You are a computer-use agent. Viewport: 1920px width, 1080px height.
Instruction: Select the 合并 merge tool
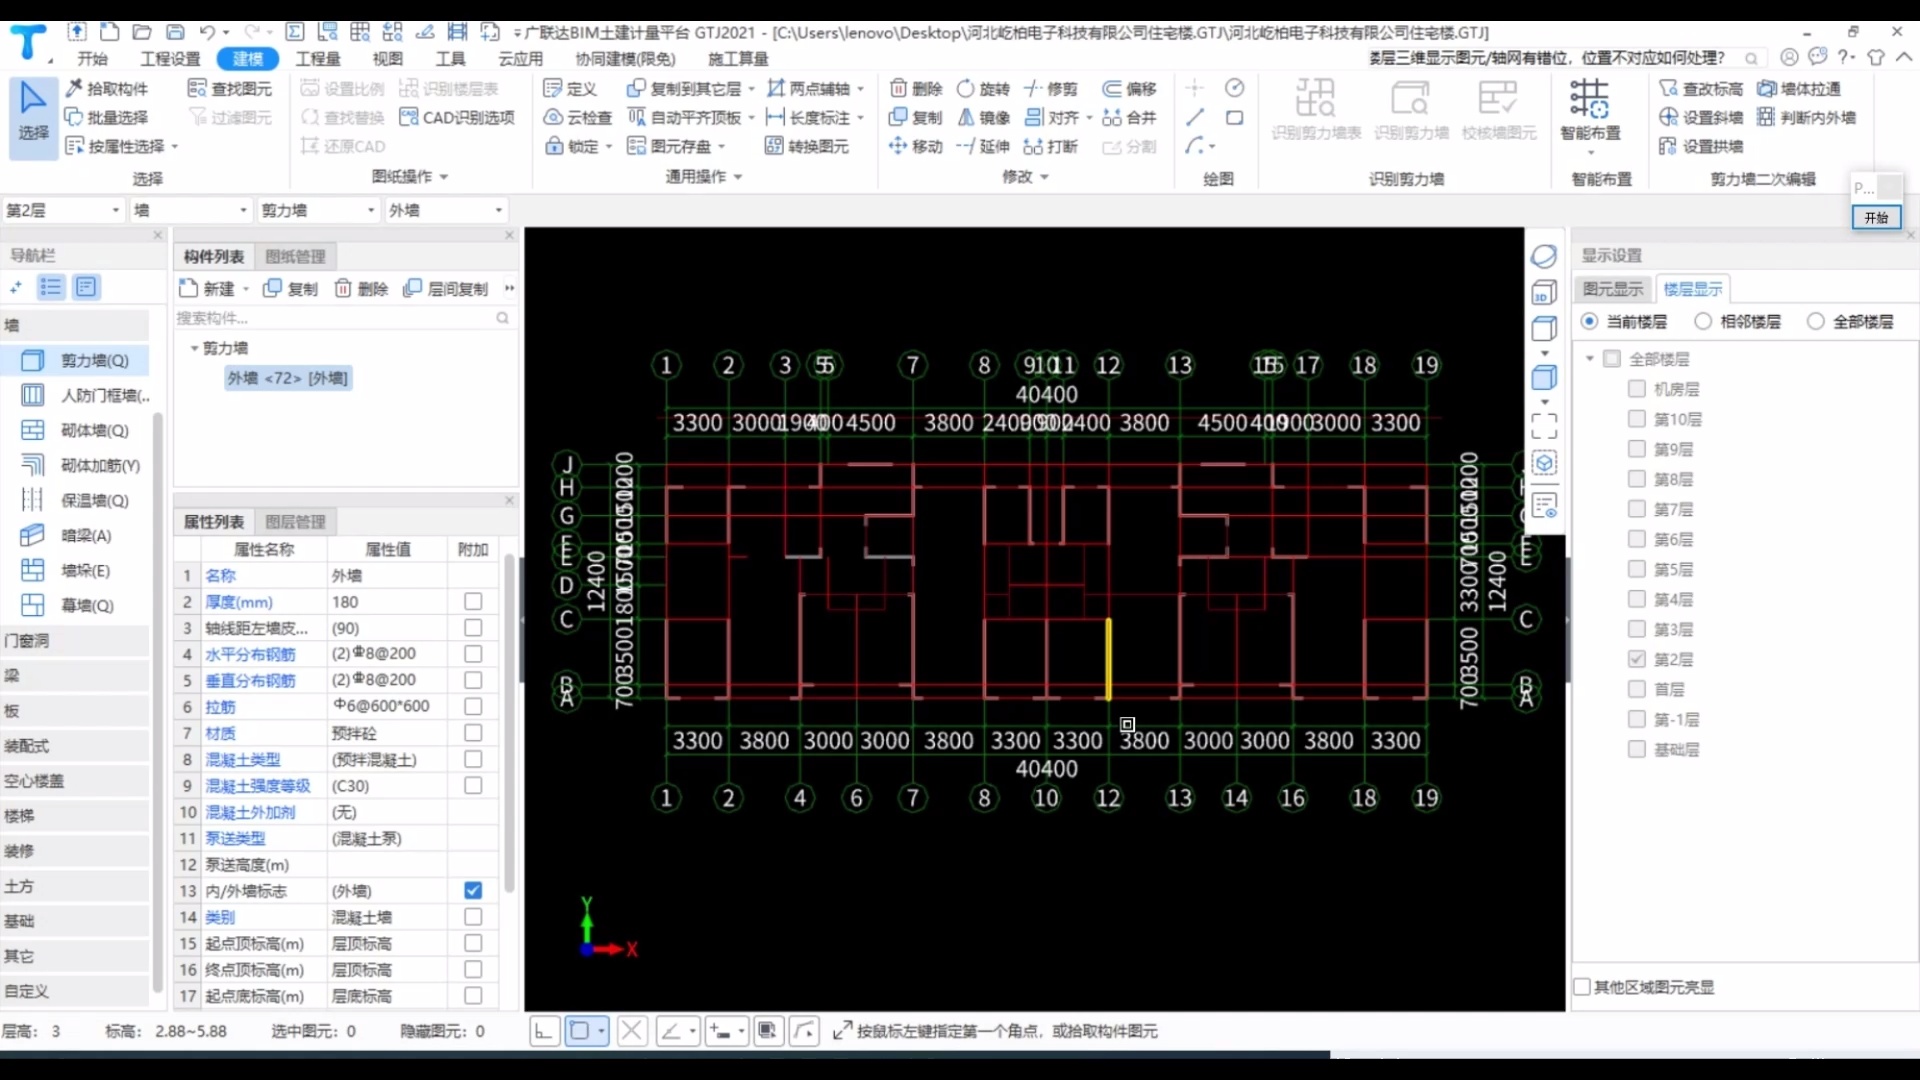click(x=1129, y=117)
